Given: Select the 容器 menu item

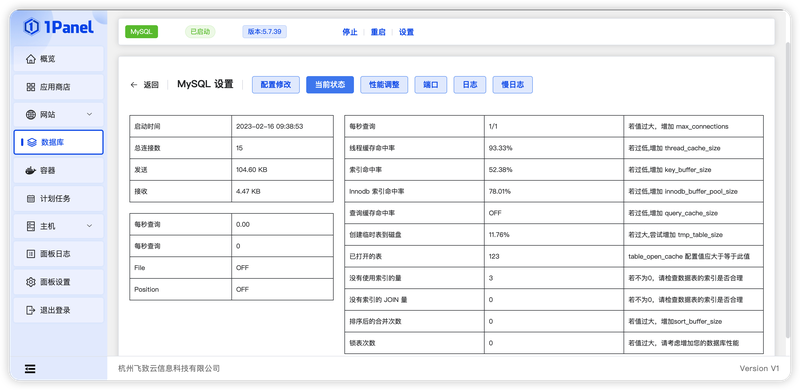Looking at the screenshot, I should click(x=59, y=170).
